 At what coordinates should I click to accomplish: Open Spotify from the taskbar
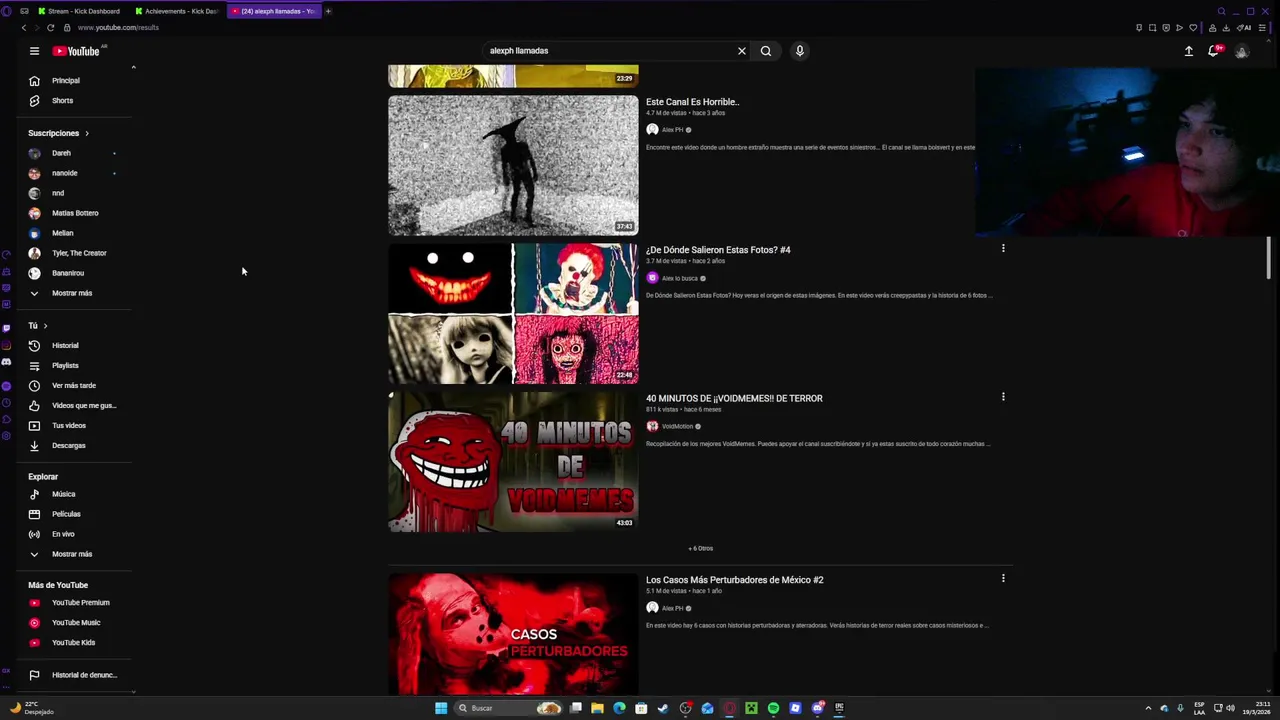[773, 708]
